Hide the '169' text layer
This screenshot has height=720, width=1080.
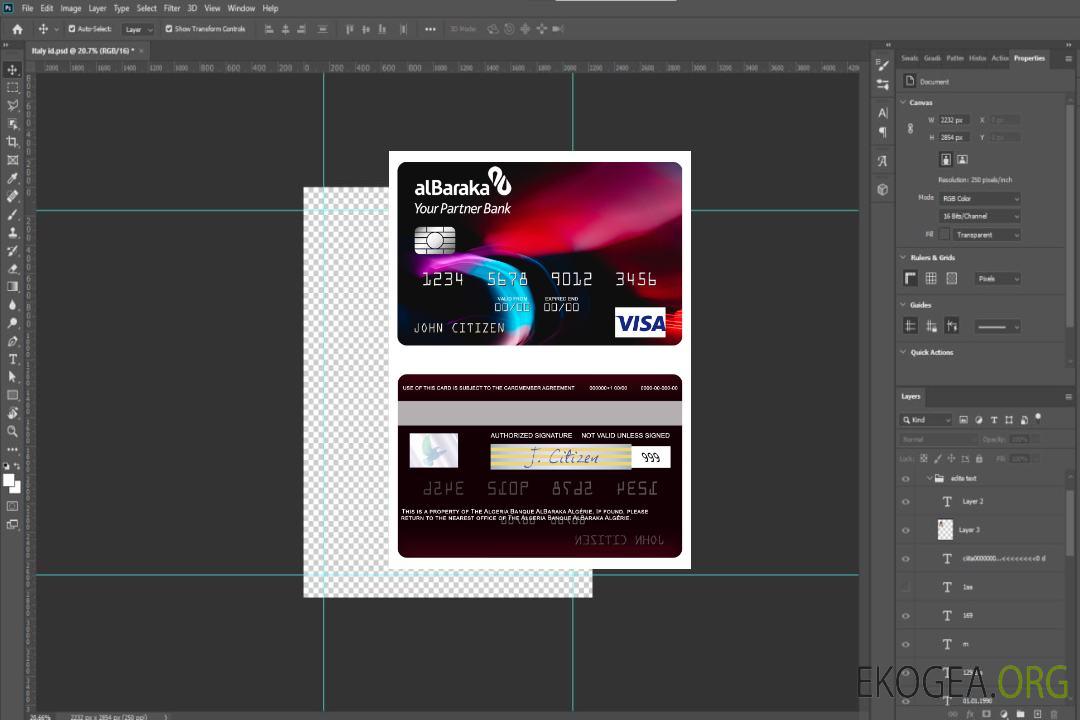coord(906,616)
